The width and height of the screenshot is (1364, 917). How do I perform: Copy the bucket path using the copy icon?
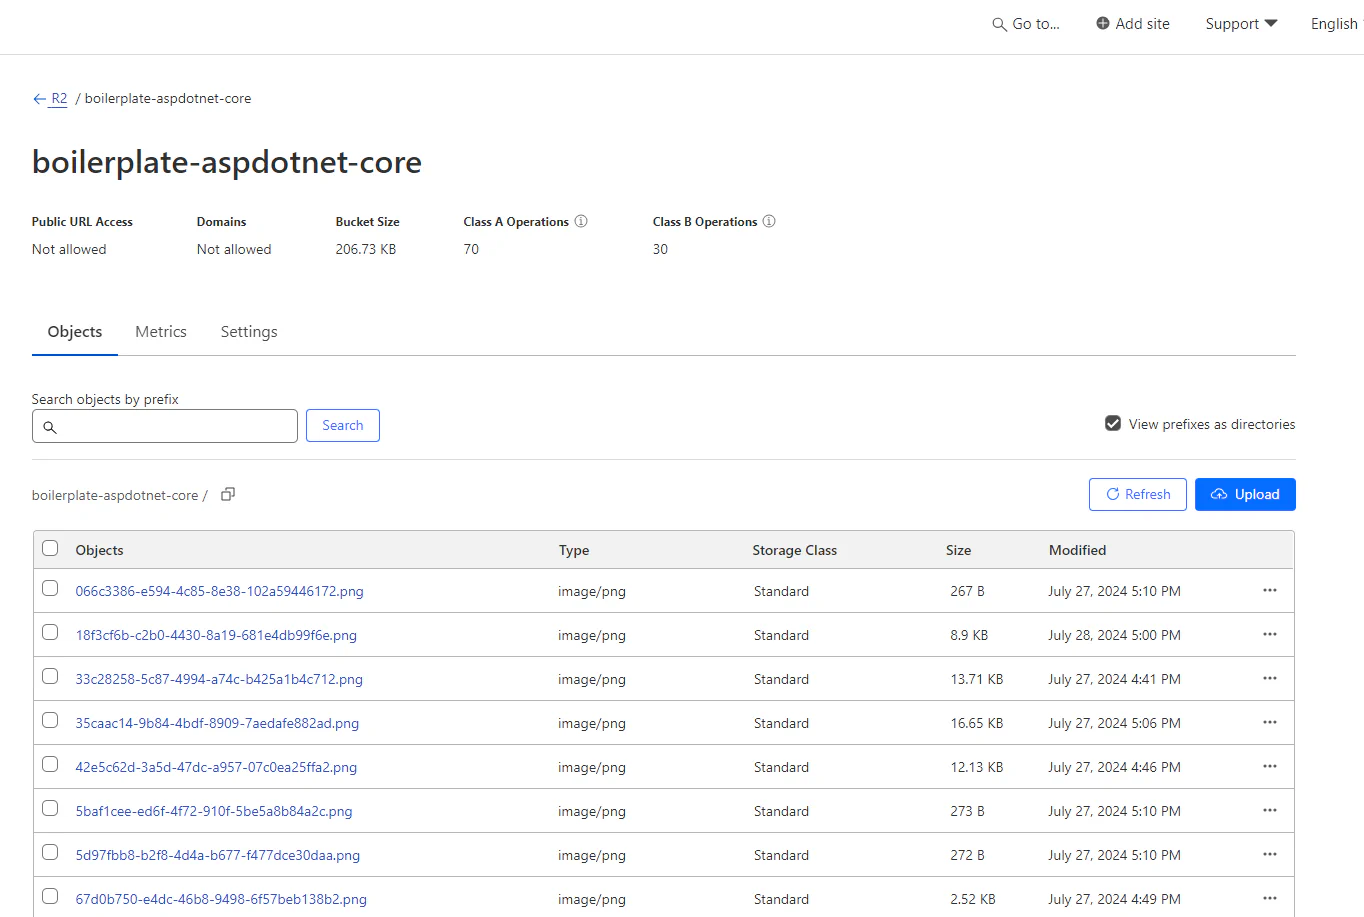coord(227,493)
